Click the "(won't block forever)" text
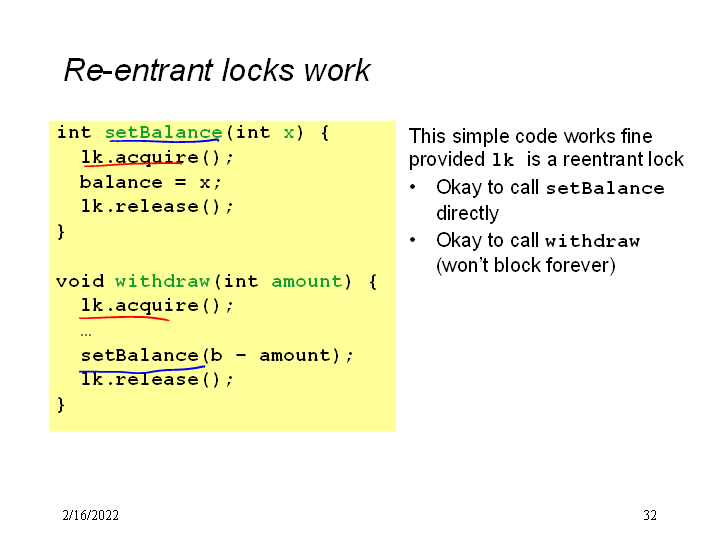Viewport: 720px width, 540px height. pyautogui.click(x=525, y=265)
